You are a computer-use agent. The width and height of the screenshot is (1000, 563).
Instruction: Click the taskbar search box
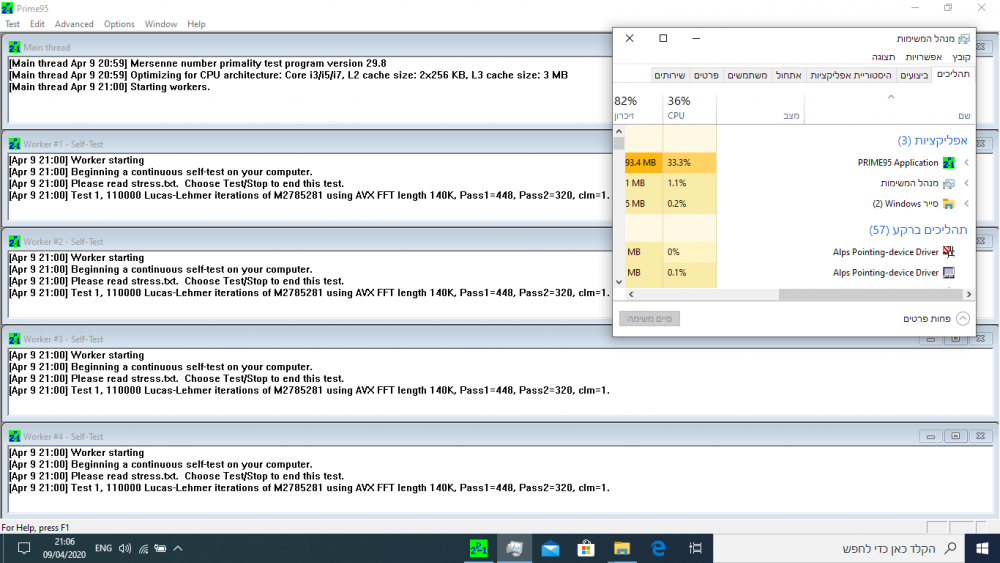pyautogui.click(x=839, y=548)
